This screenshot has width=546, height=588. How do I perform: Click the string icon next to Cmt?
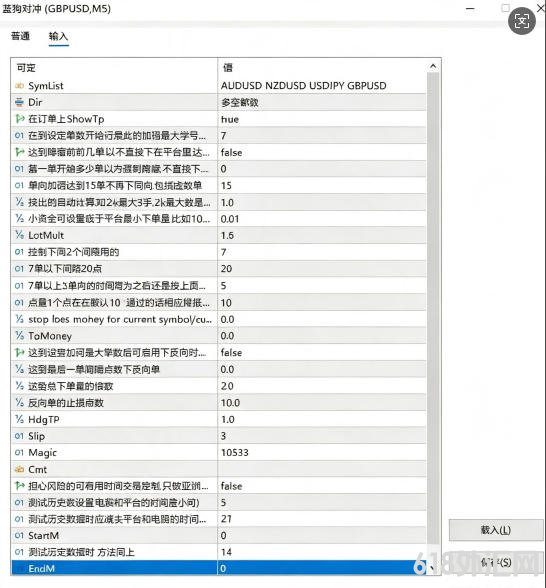19,469
